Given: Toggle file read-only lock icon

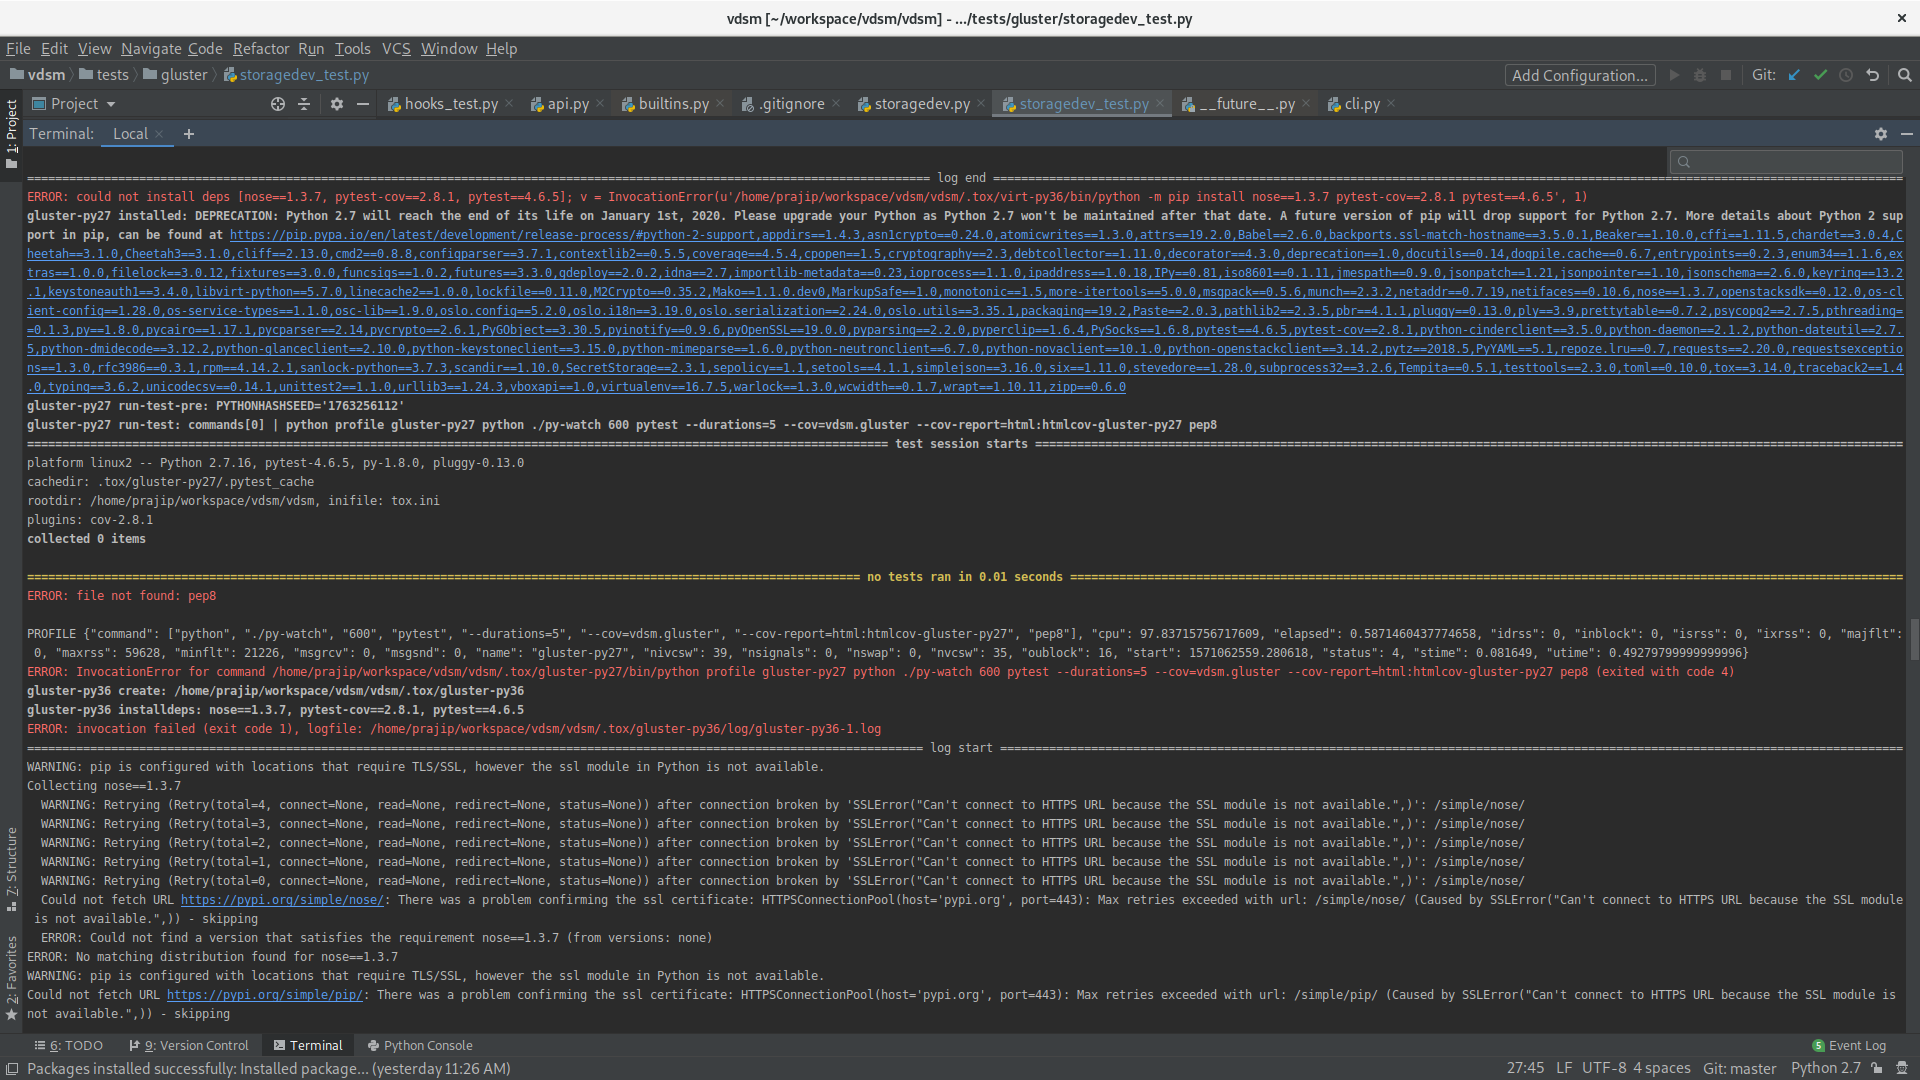Looking at the screenshot, I should point(1877,1068).
